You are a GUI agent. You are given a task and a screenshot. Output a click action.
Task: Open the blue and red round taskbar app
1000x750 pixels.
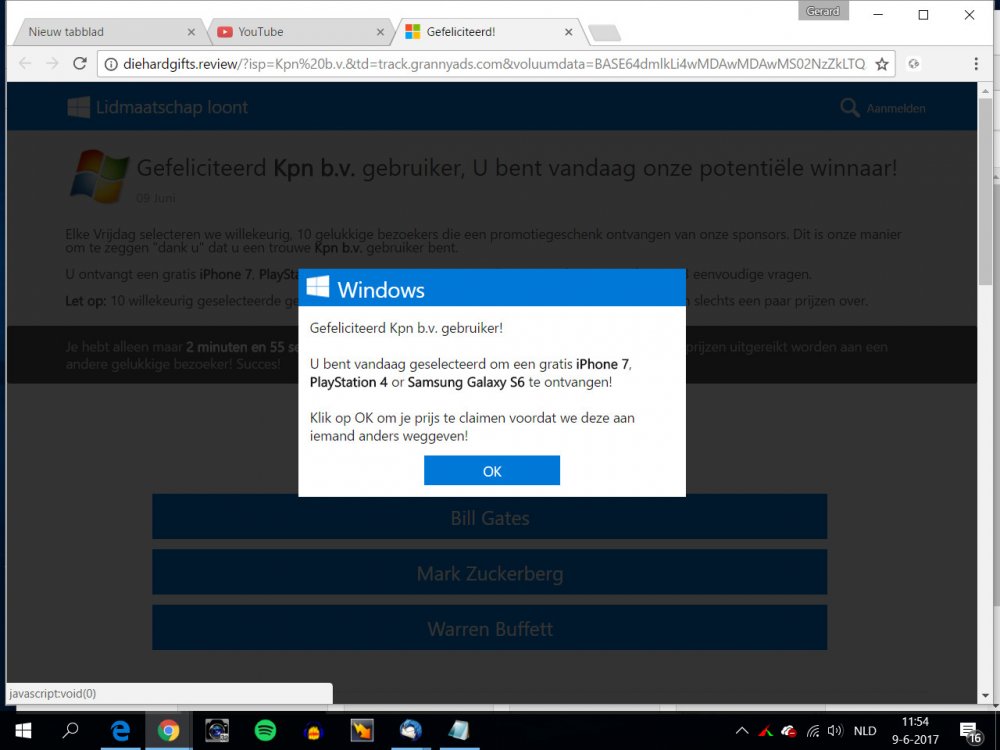(x=314, y=731)
